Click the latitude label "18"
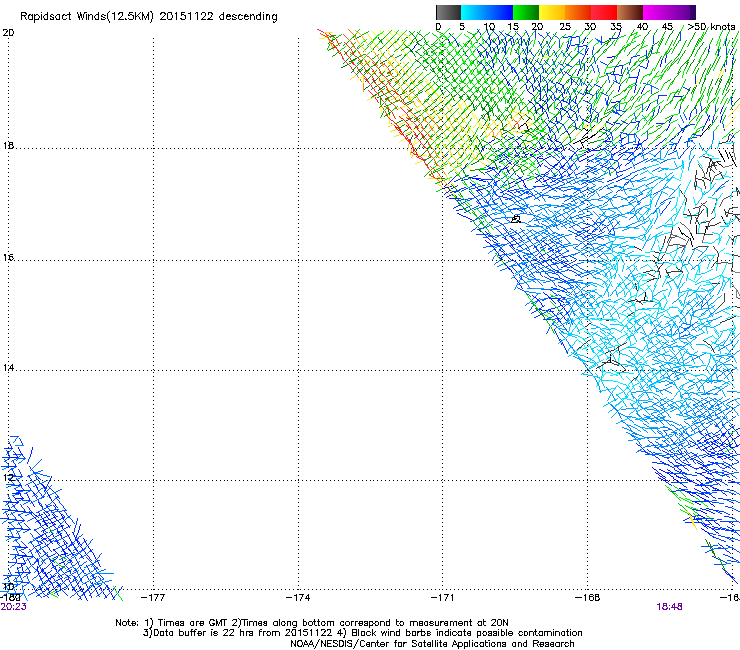 click(x=8, y=145)
